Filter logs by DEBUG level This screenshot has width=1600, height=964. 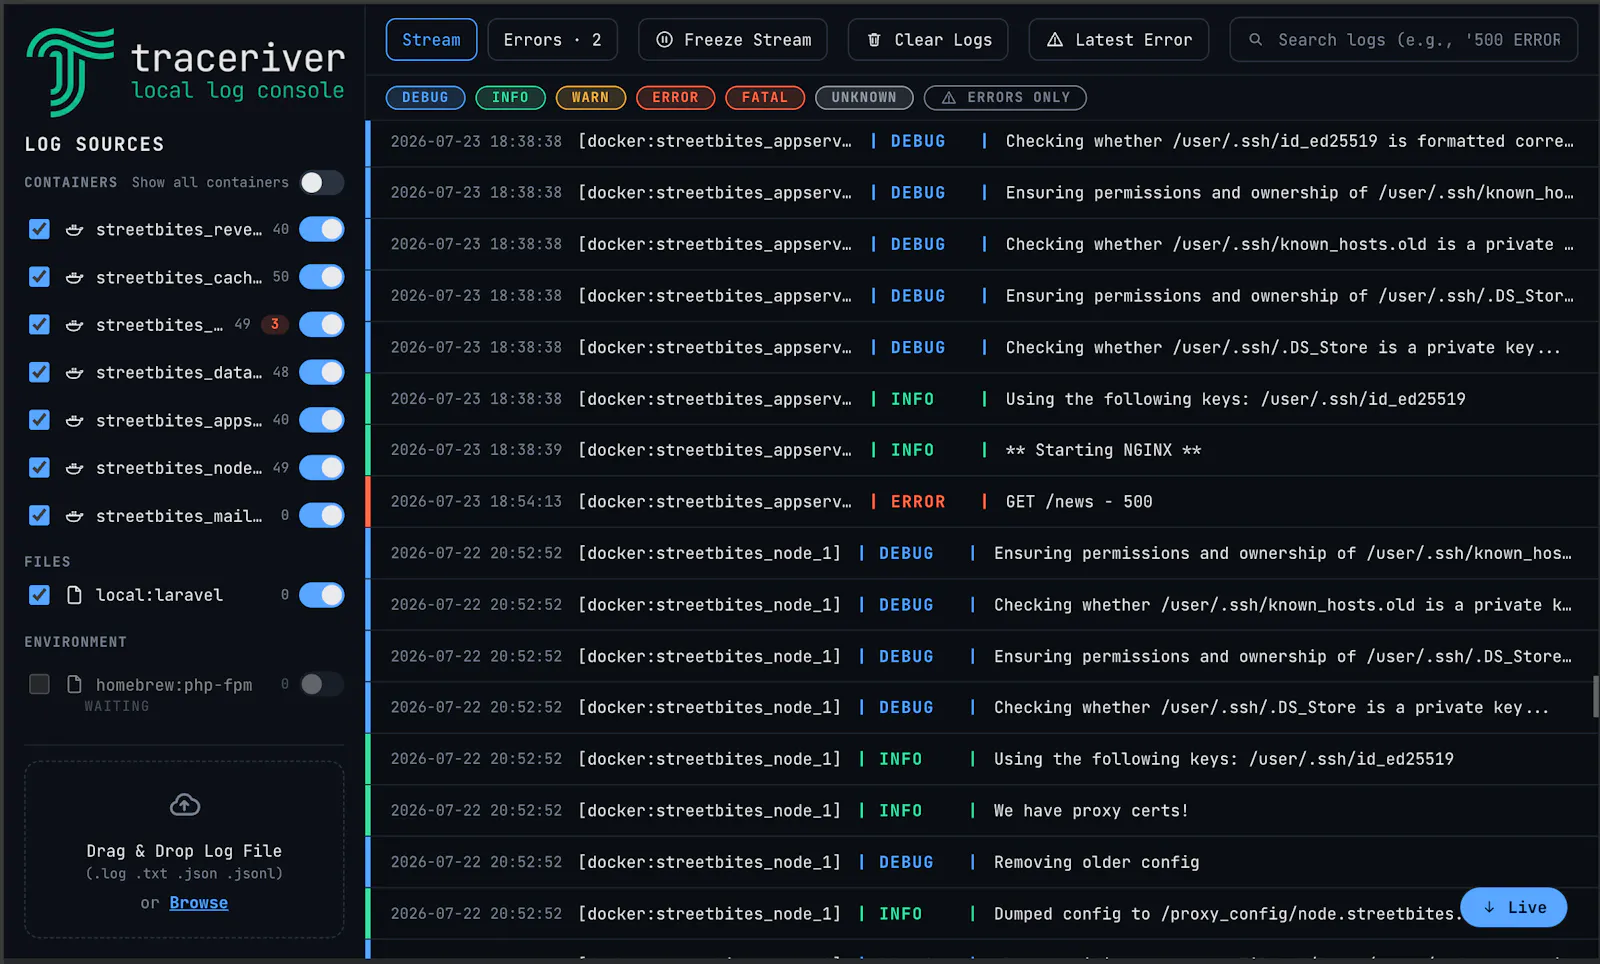[x=425, y=98]
